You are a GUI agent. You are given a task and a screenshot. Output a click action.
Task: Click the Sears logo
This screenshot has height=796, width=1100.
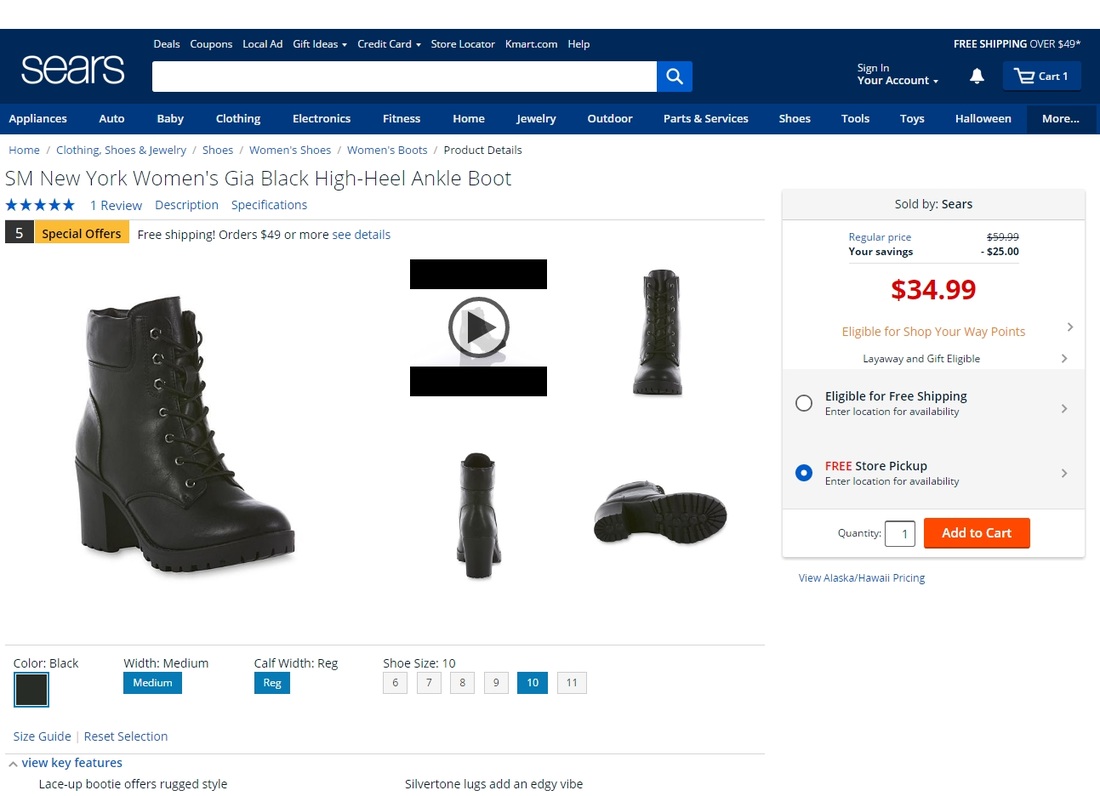pyautogui.click(x=73, y=69)
